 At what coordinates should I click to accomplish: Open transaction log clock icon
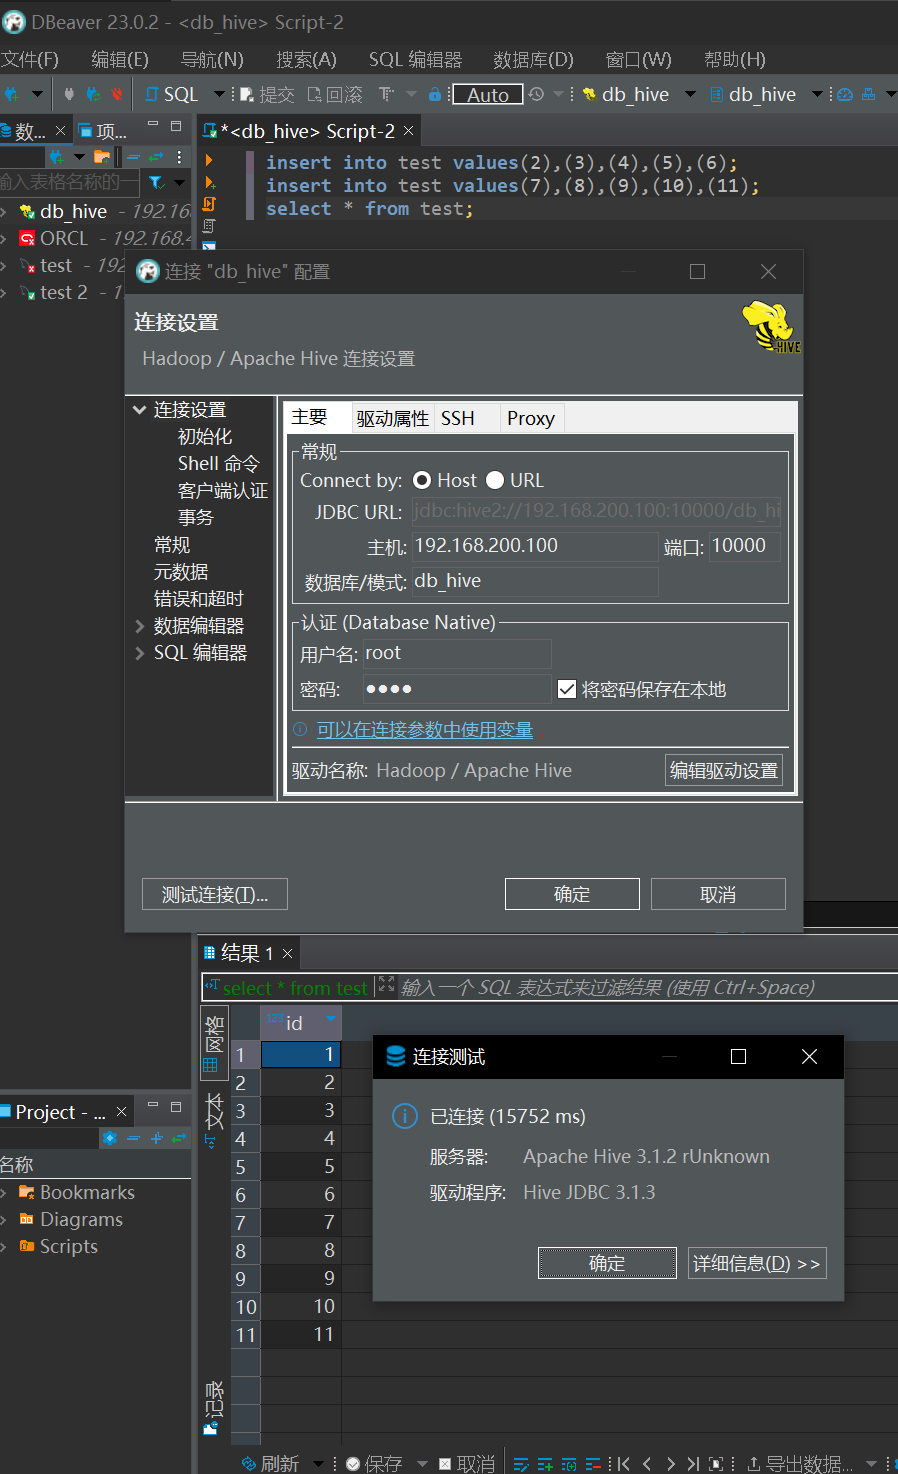[536, 94]
